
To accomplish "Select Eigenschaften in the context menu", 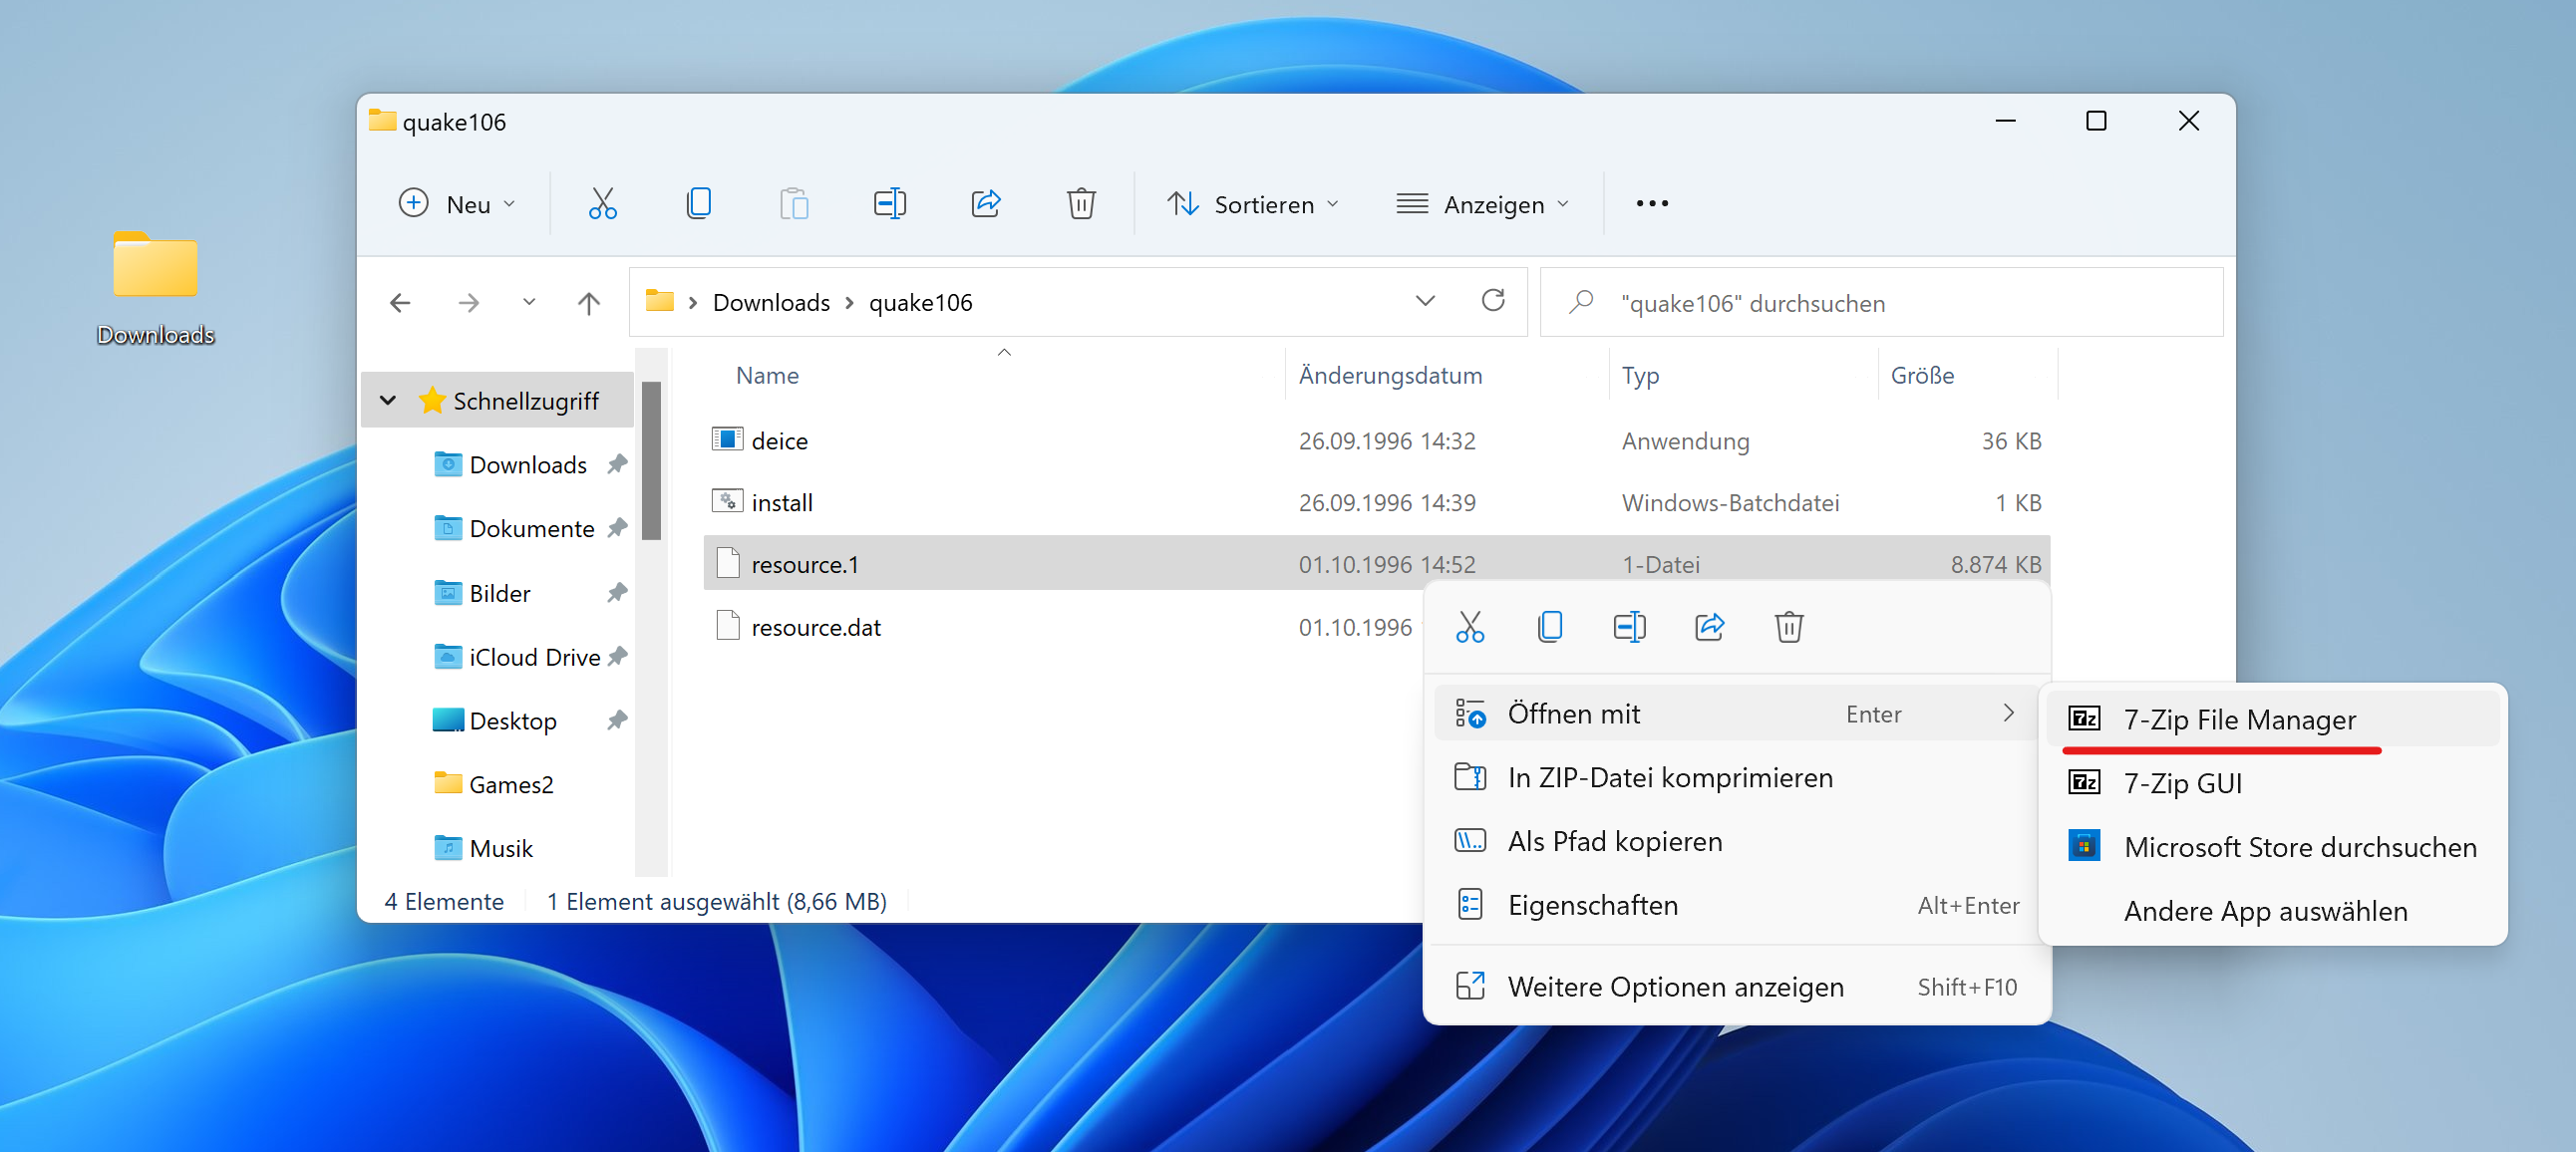I will (x=1592, y=905).
